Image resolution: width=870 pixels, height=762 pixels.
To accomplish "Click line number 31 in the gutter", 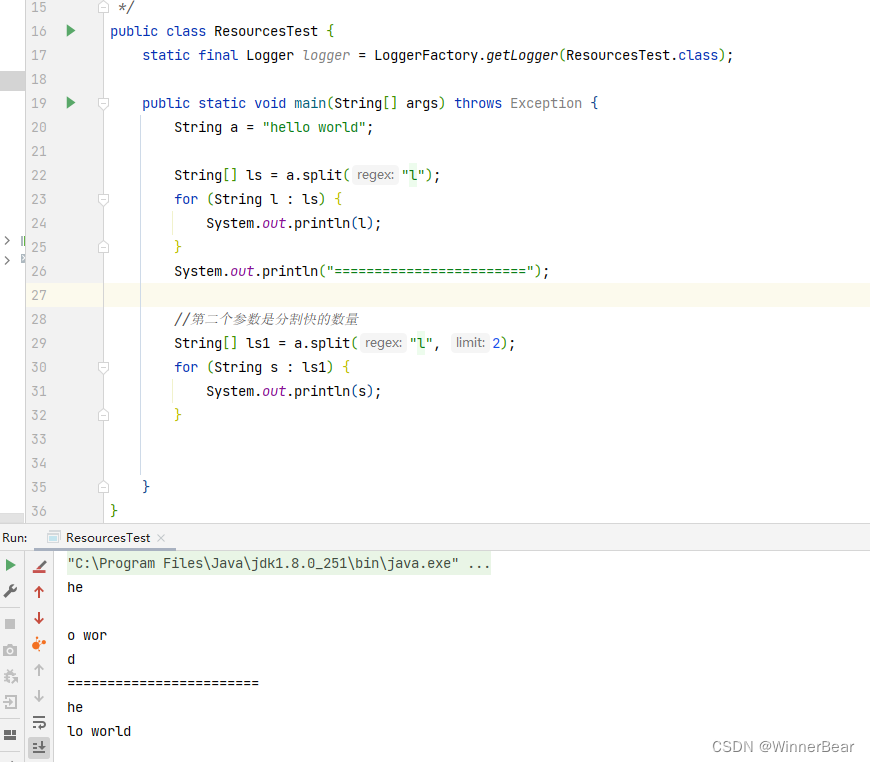I will pyautogui.click(x=39, y=391).
